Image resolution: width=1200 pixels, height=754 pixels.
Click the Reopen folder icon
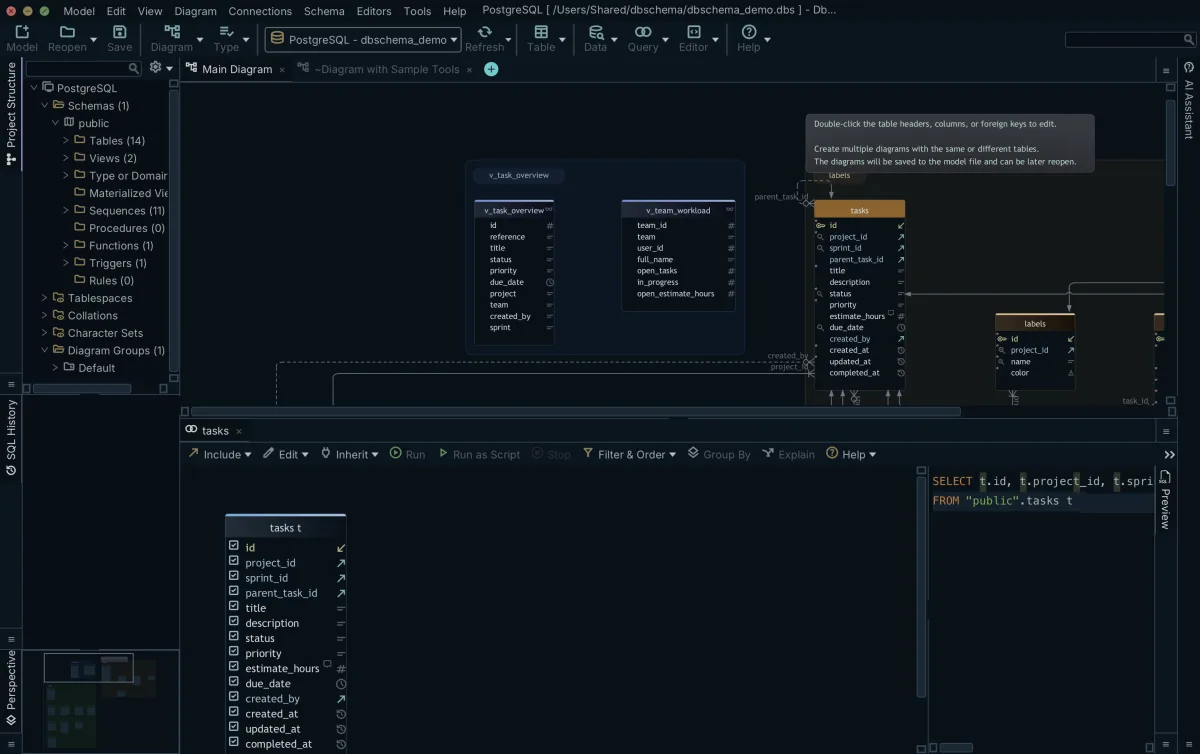(x=67, y=33)
